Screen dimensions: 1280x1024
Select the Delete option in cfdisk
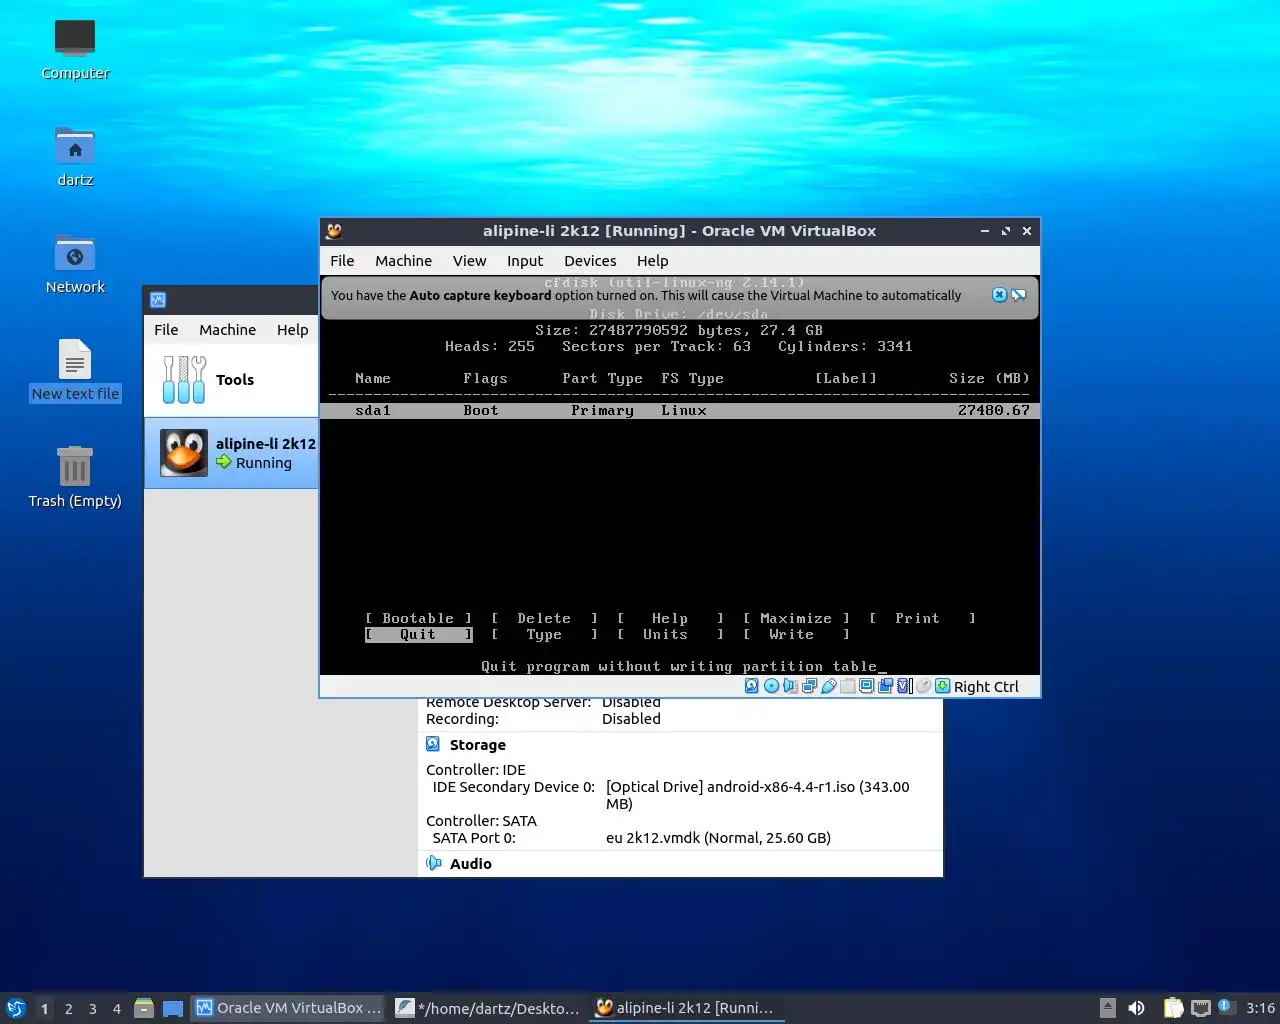click(544, 619)
